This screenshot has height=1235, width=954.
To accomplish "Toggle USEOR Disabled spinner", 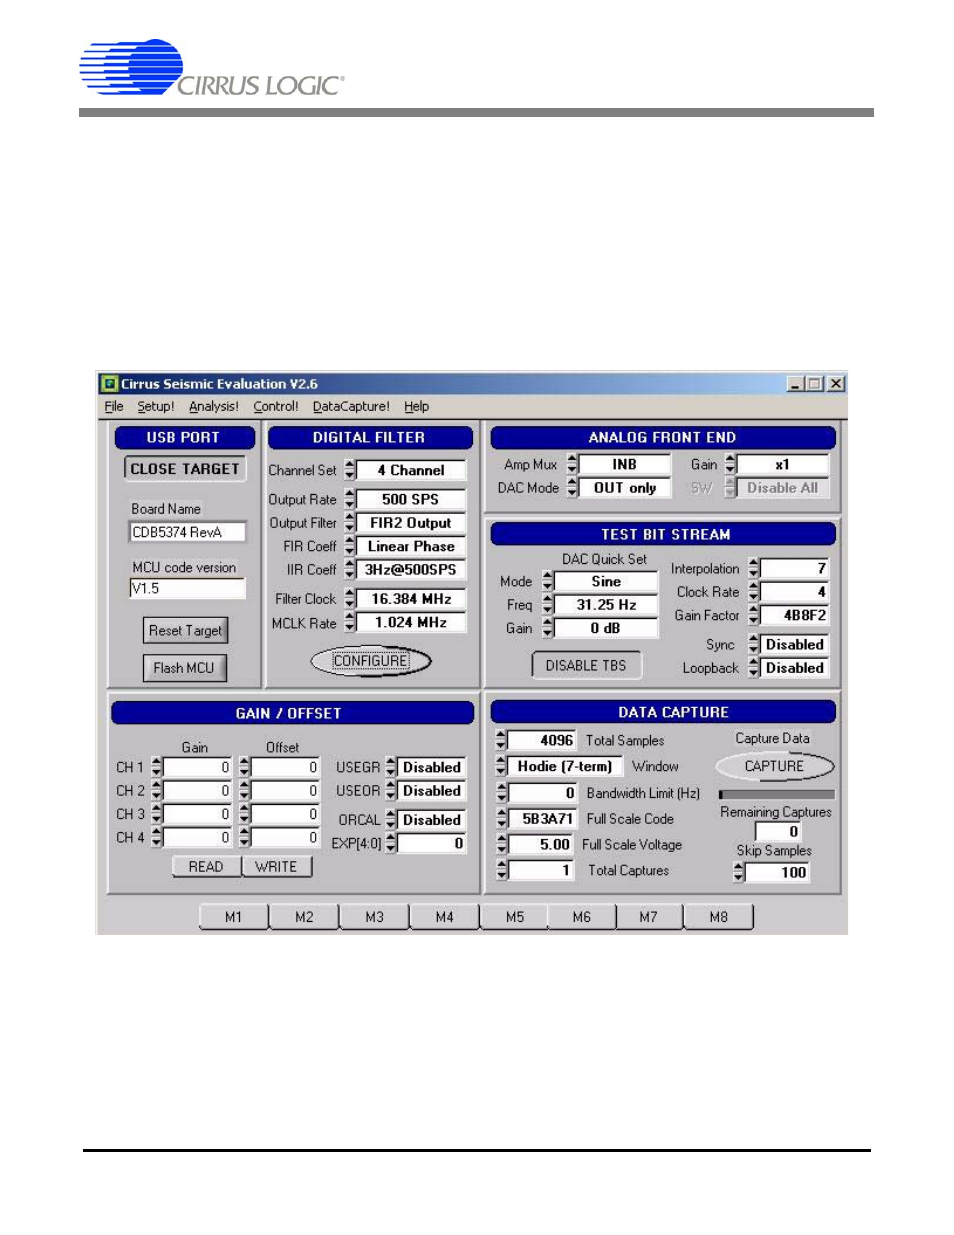I will (391, 791).
